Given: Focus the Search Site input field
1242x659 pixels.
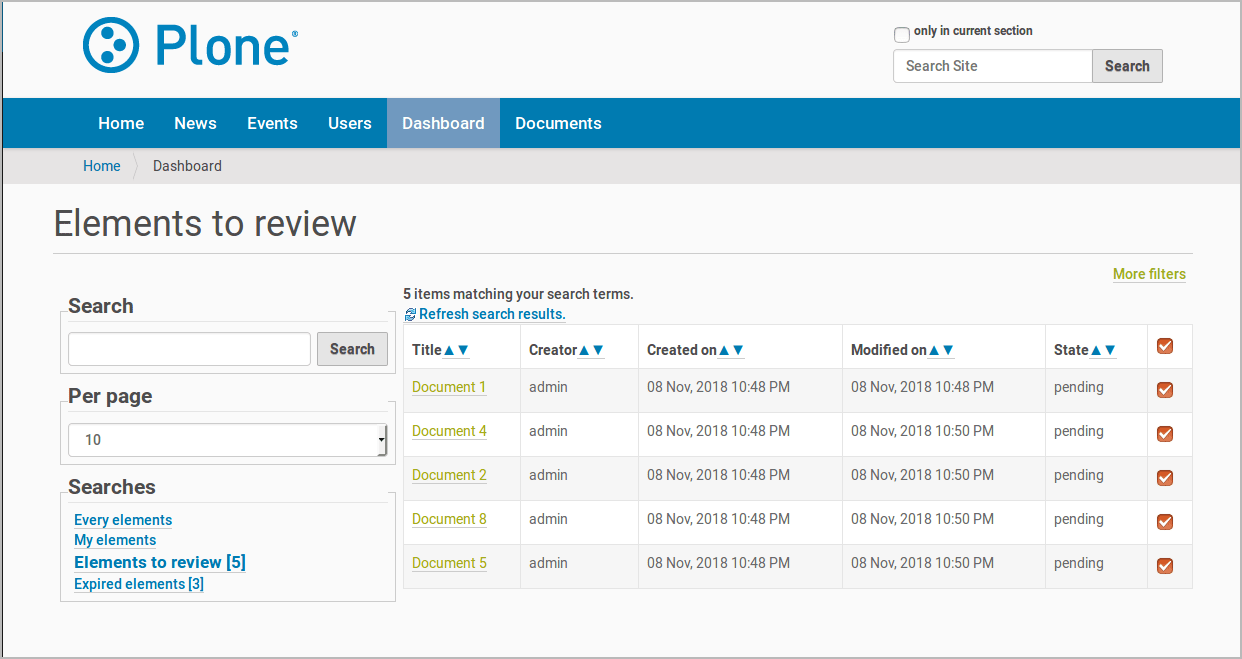Looking at the screenshot, I should pyautogui.click(x=992, y=66).
